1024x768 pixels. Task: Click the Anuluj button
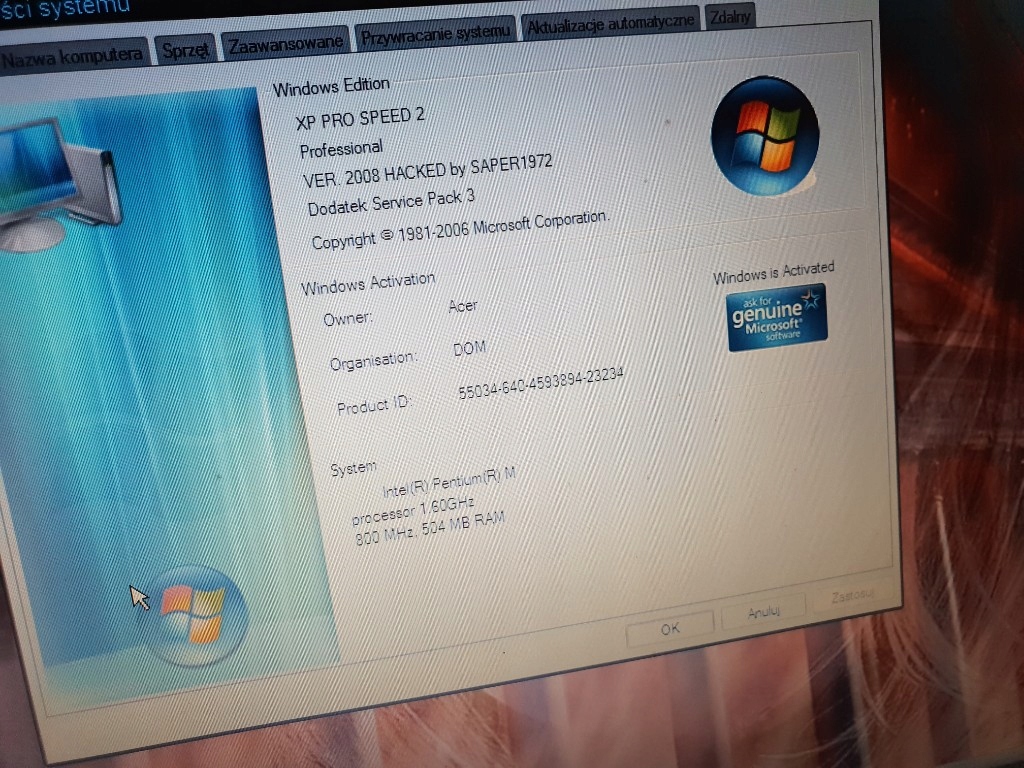(763, 613)
